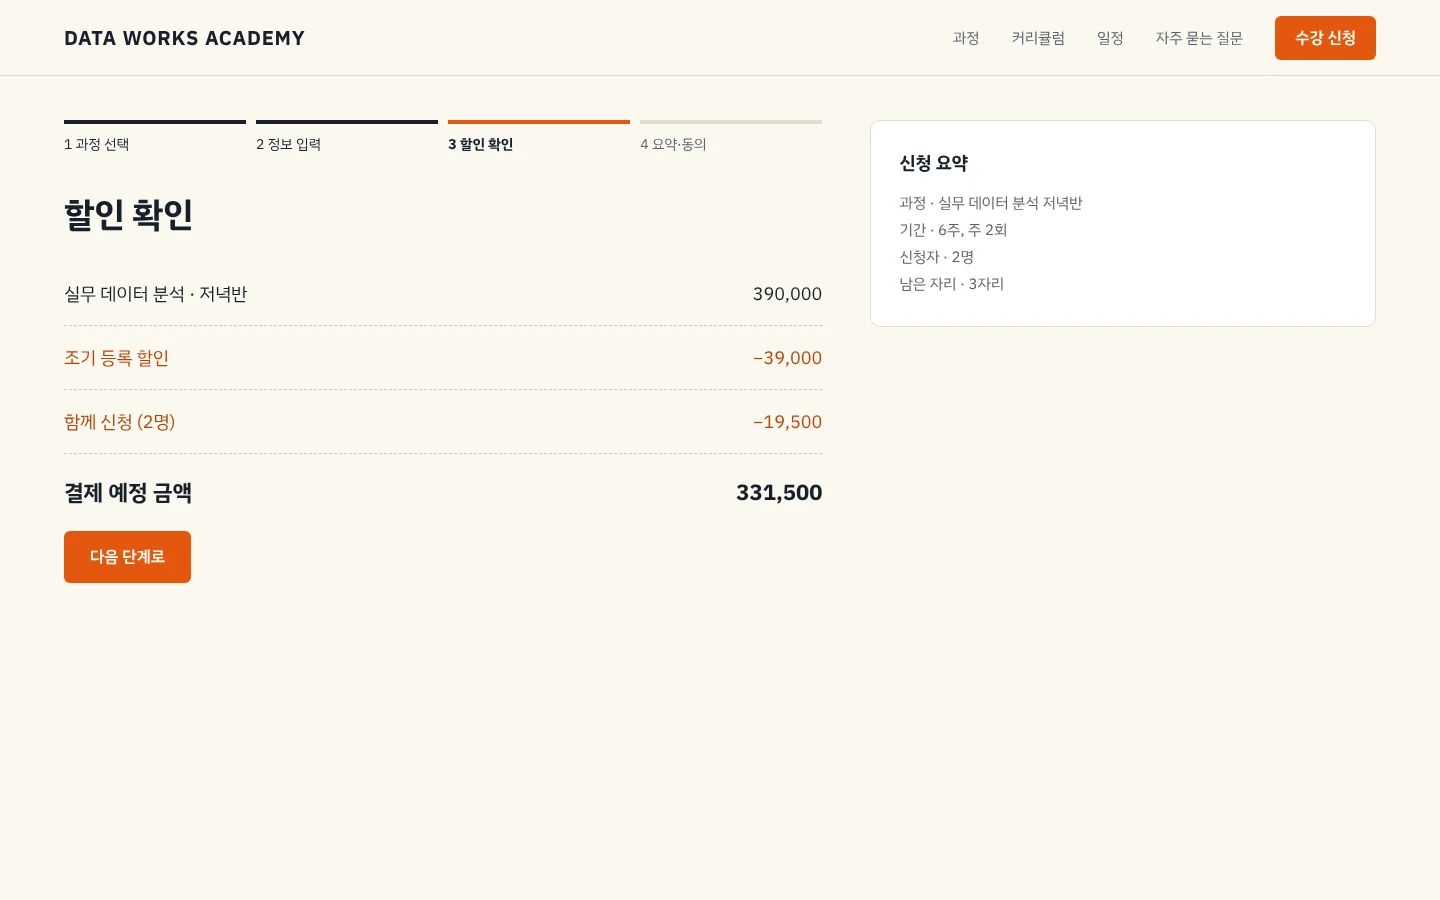1440x900 pixels.
Task: Go back to step 1 과정 선택
Action: click(x=155, y=137)
